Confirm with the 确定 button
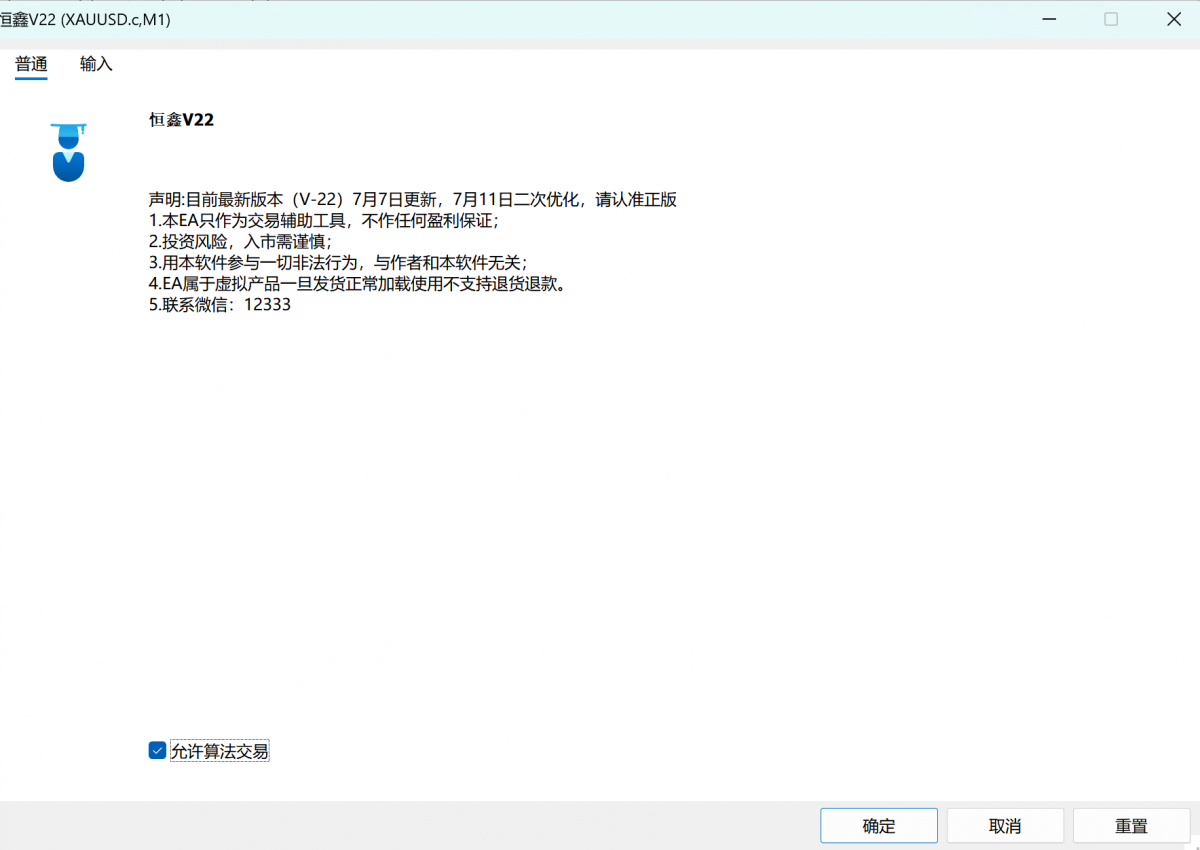 tap(879, 826)
